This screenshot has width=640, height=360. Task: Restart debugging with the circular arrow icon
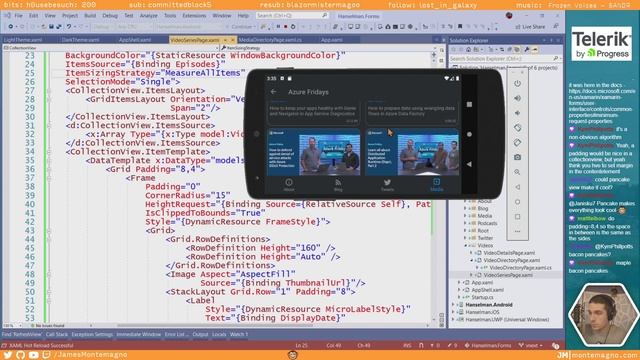coord(293,27)
